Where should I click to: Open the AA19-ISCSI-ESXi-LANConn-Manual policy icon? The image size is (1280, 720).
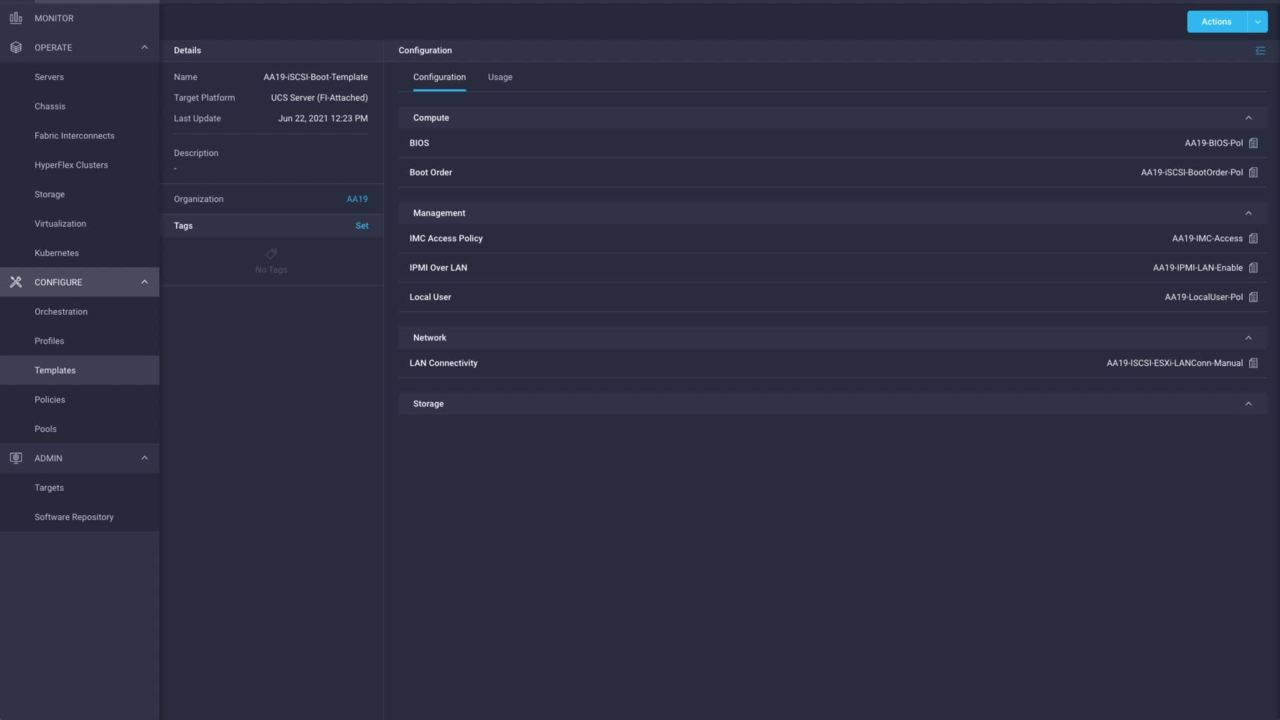[x=1253, y=363]
